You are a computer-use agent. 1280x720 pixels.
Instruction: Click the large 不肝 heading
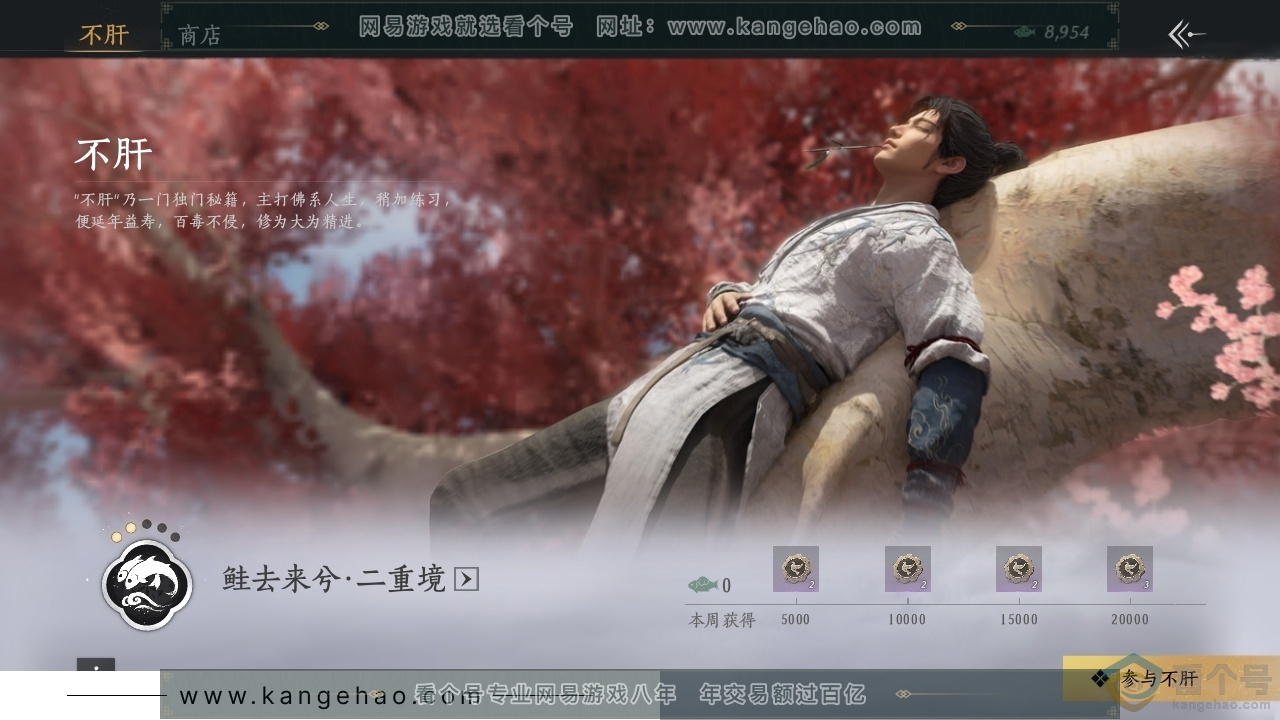(x=114, y=154)
